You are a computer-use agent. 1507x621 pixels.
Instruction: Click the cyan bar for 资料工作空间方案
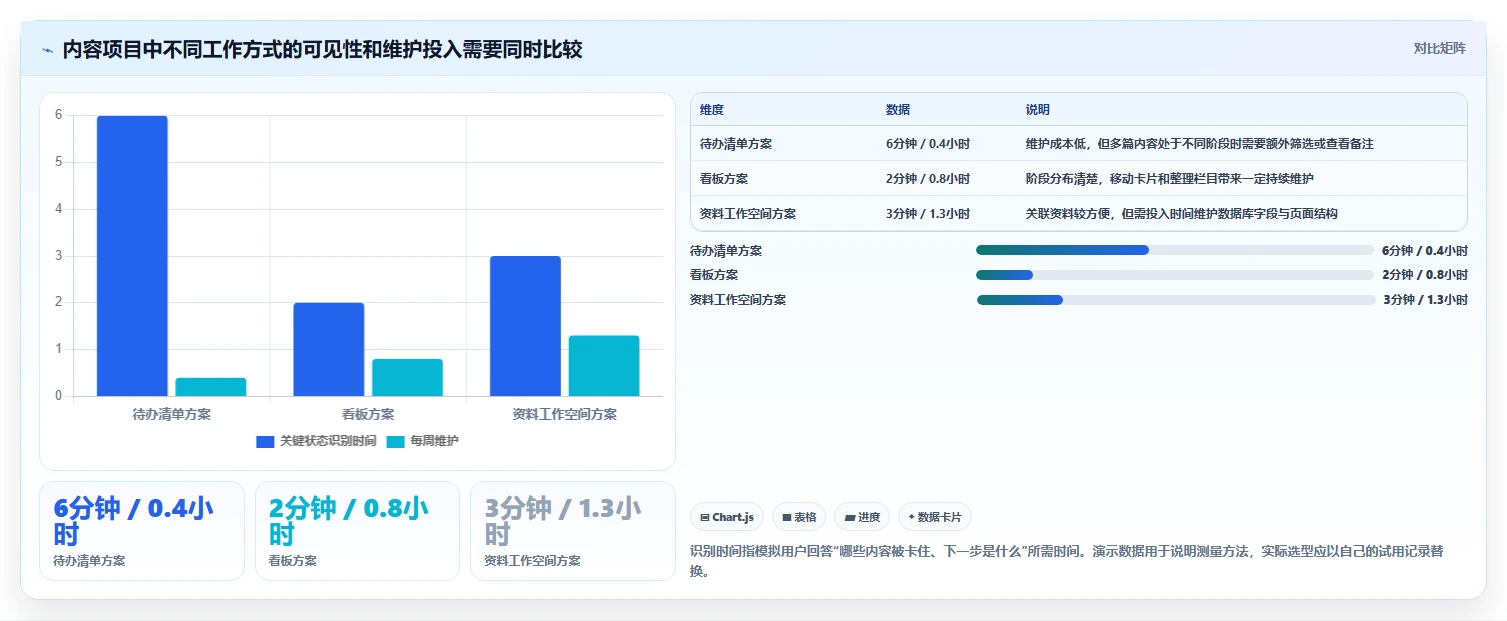click(604, 366)
